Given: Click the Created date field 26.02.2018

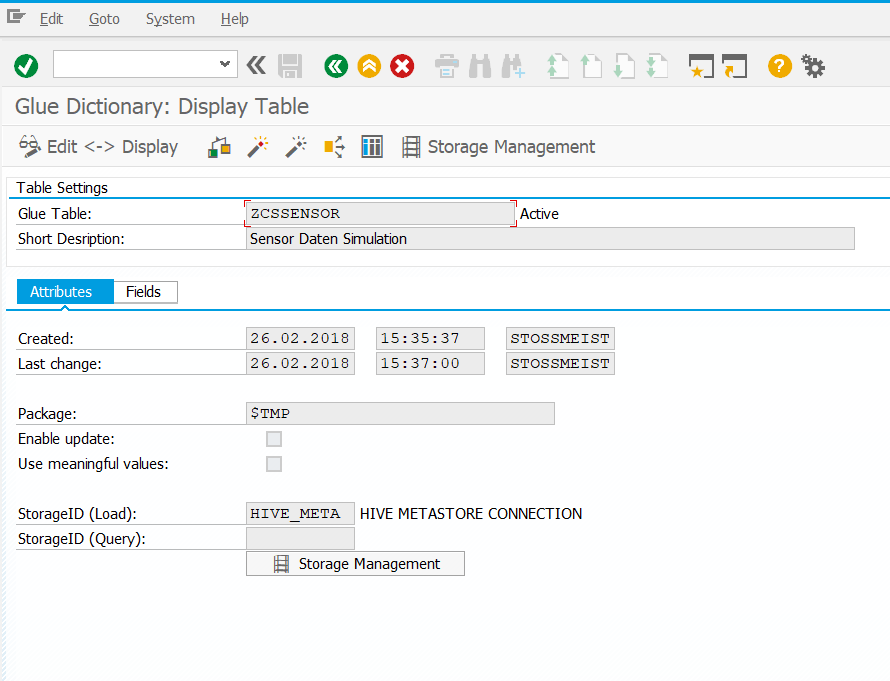Looking at the screenshot, I should 300,338.
